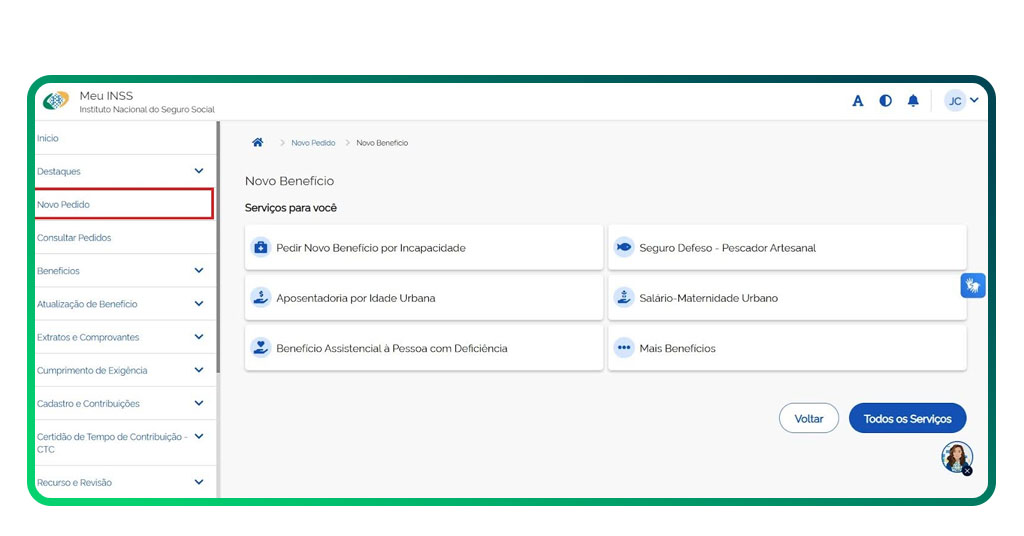Expand the Benefícios sidebar section
1024x536 pixels.
coord(199,271)
